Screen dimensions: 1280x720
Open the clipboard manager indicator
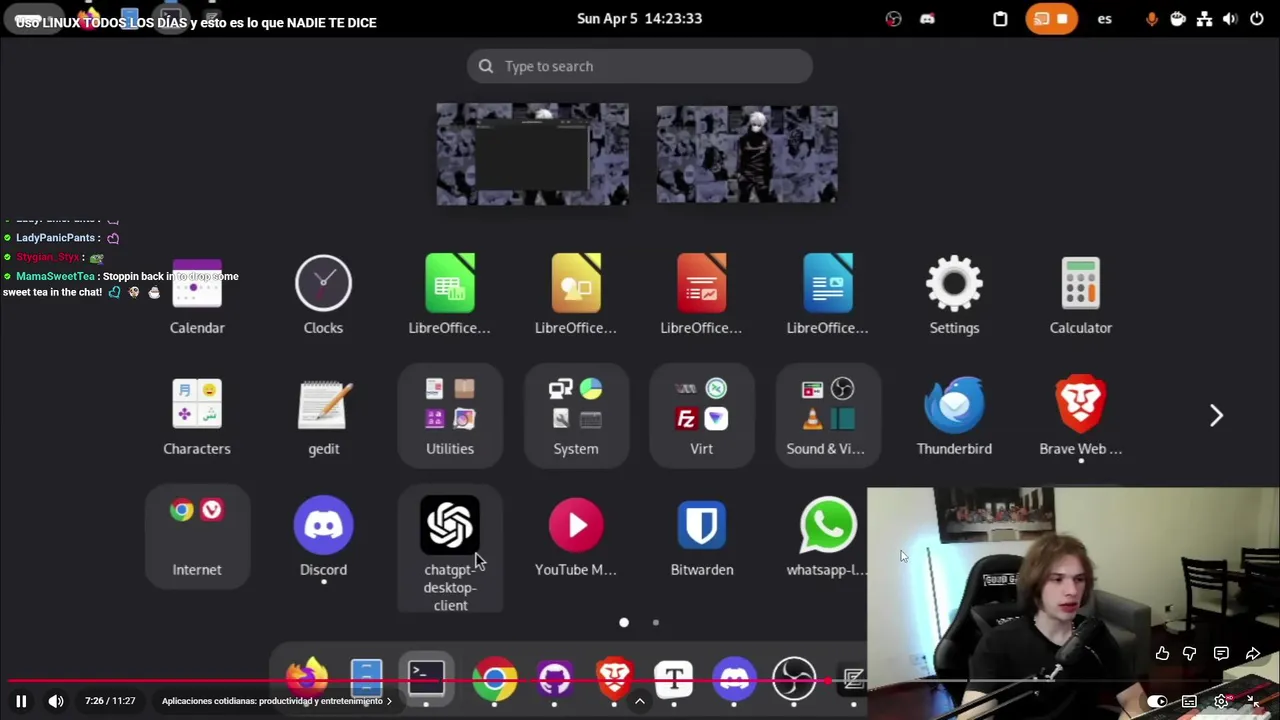(x=1000, y=18)
